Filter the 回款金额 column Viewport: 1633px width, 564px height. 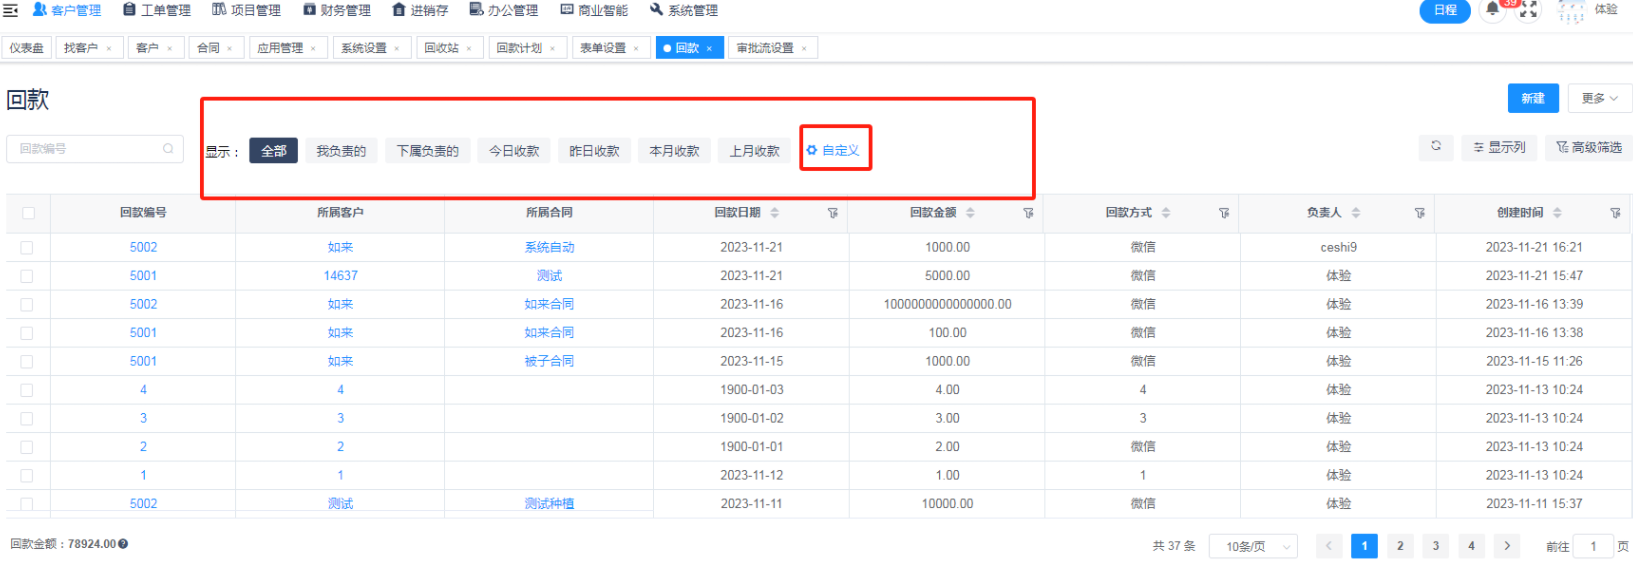click(x=1028, y=213)
